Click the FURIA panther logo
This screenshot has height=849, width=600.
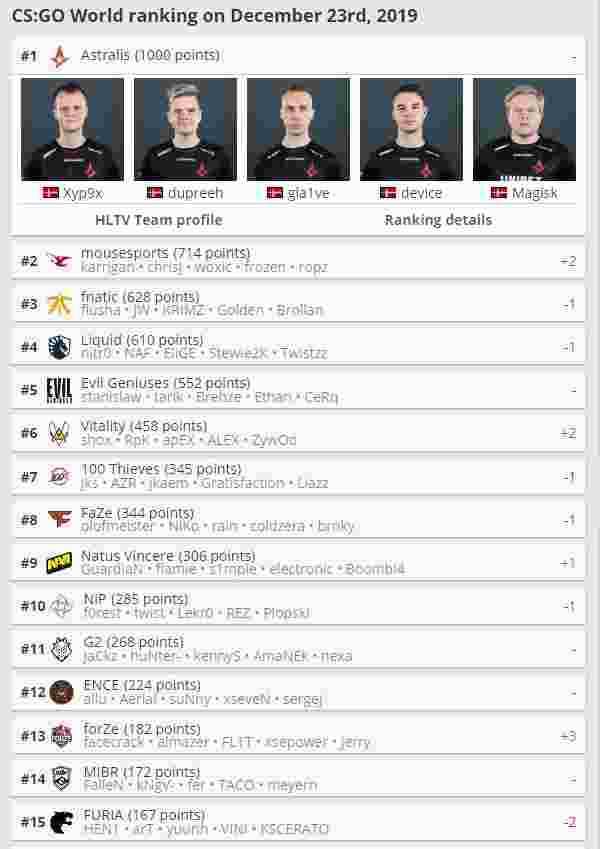pos(61,822)
